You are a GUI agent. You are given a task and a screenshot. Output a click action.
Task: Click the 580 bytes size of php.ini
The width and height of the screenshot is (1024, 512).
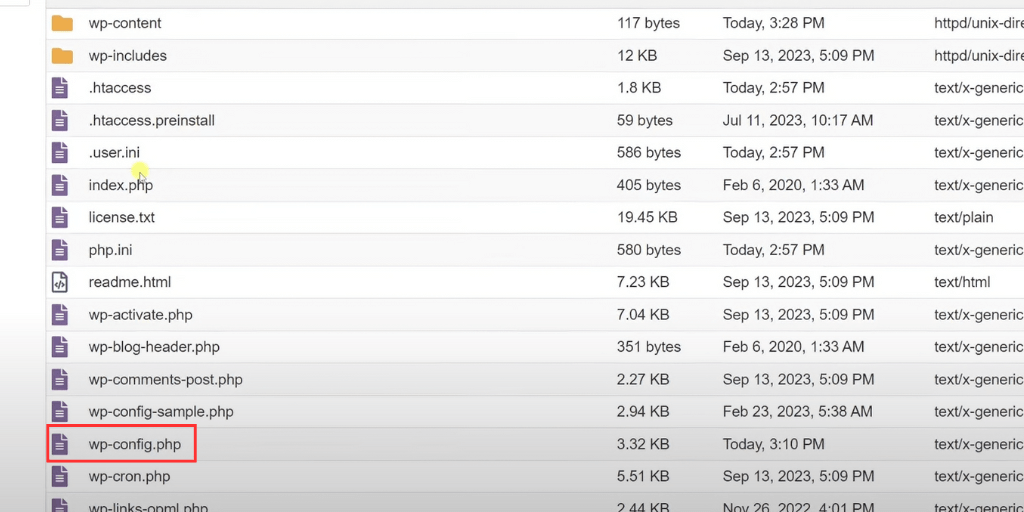point(648,249)
